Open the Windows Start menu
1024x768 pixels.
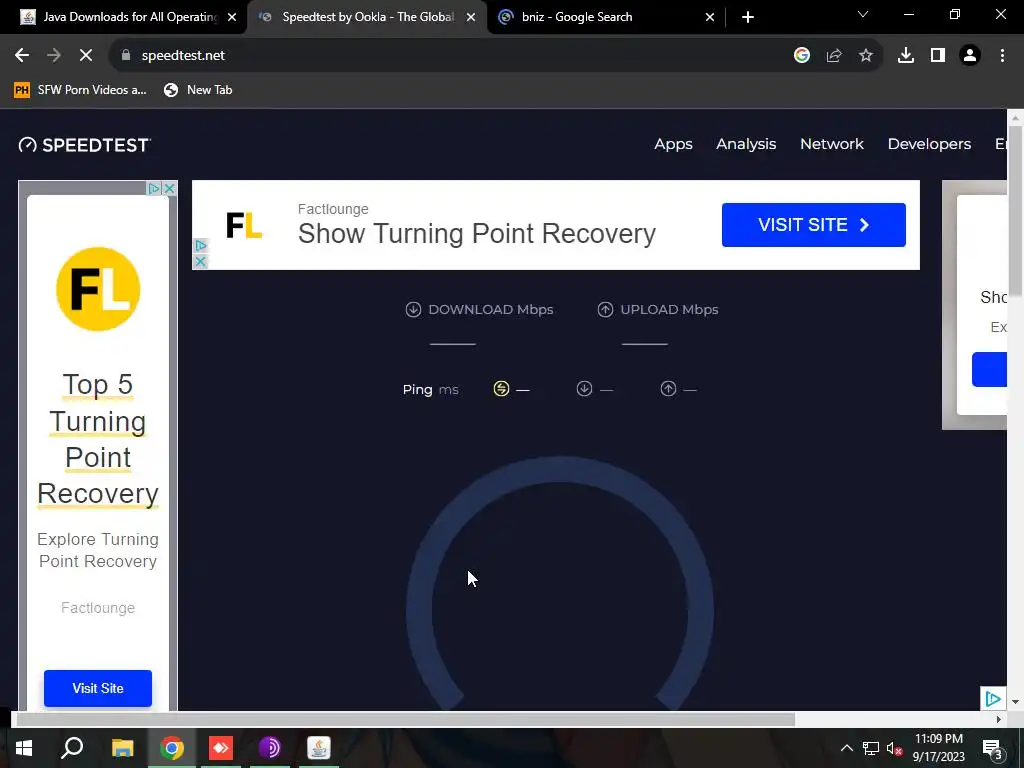coord(24,748)
